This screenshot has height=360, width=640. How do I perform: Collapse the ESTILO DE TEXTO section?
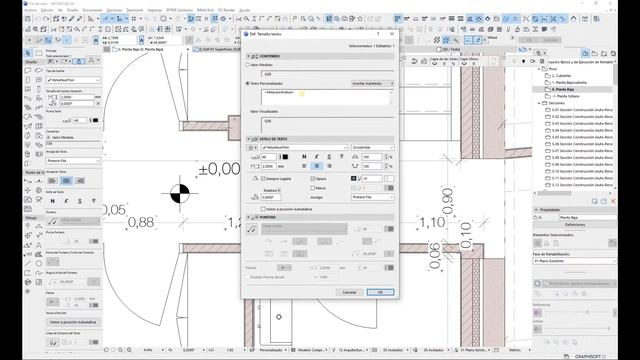click(248, 139)
